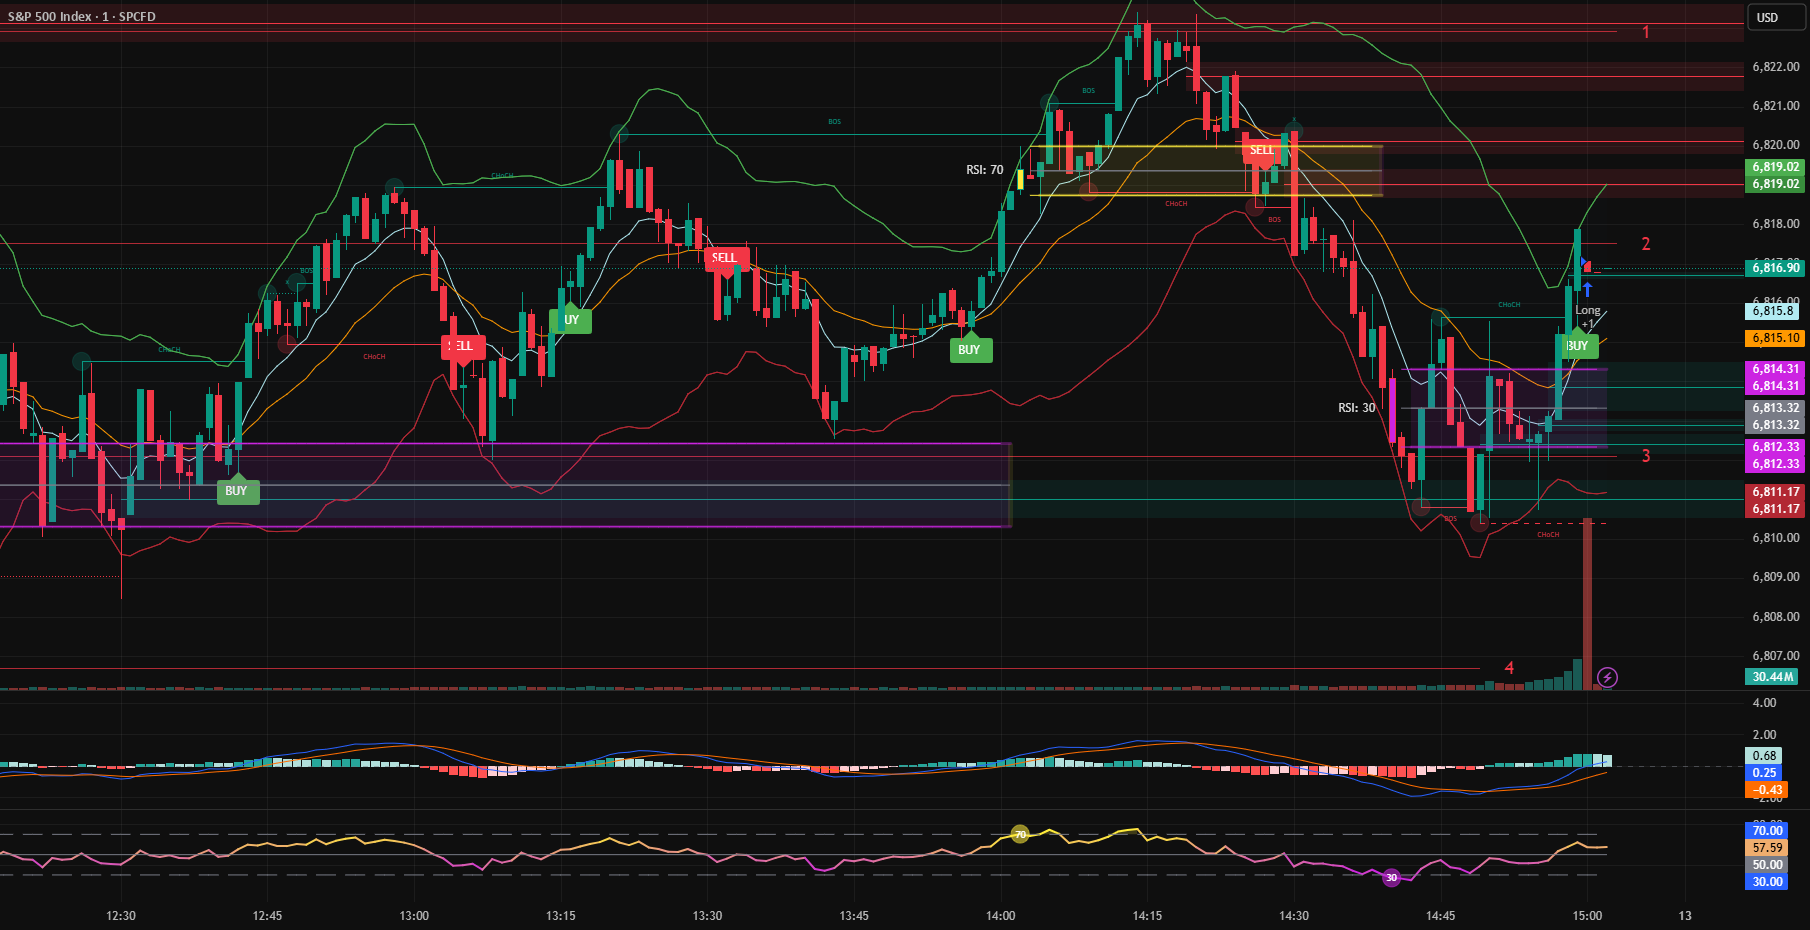The width and height of the screenshot is (1810, 930).
Task: Select the red level number 3 label
Action: [x=1646, y=456]
